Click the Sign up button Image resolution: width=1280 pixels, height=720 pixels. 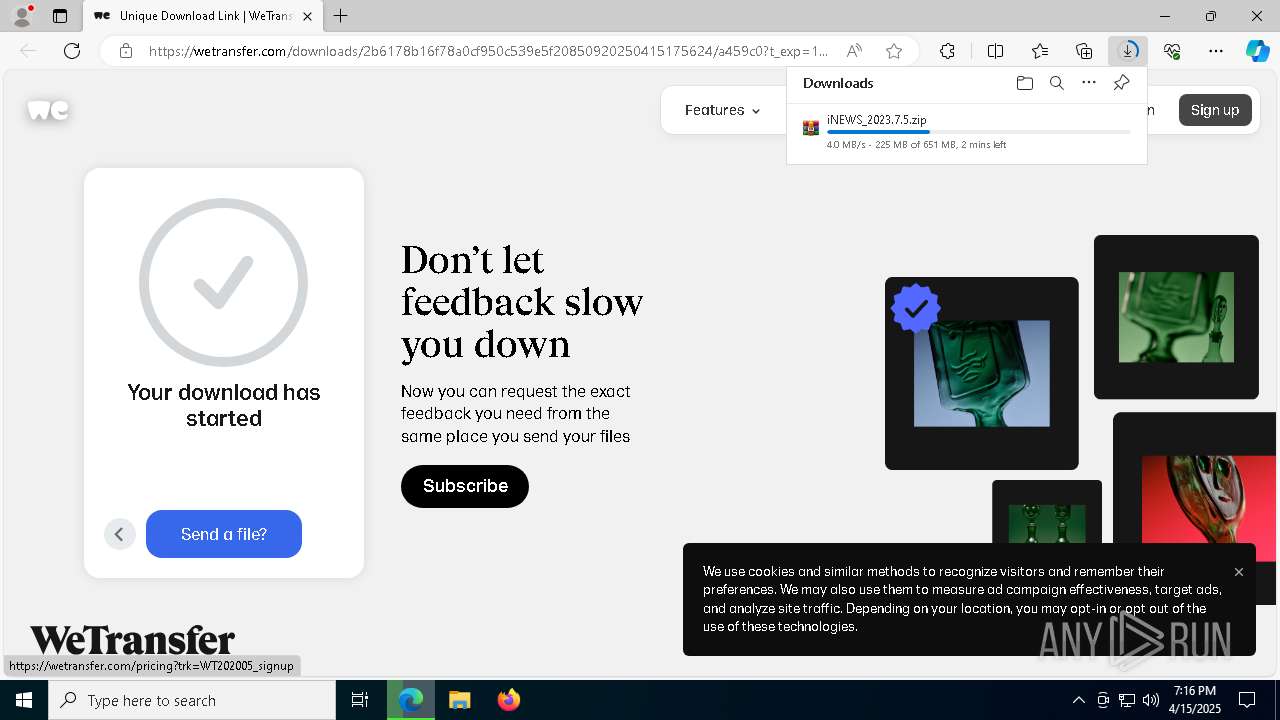(x=1215, y=110)
